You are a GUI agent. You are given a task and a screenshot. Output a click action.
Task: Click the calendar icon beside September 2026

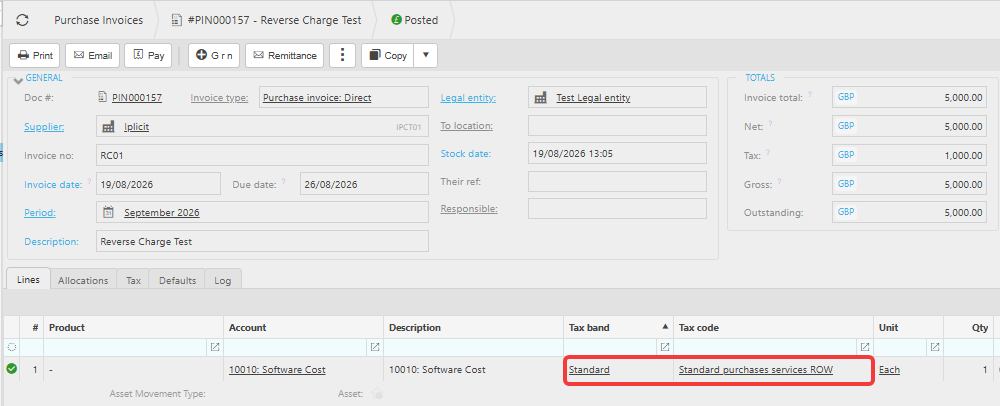coord(108,212)
